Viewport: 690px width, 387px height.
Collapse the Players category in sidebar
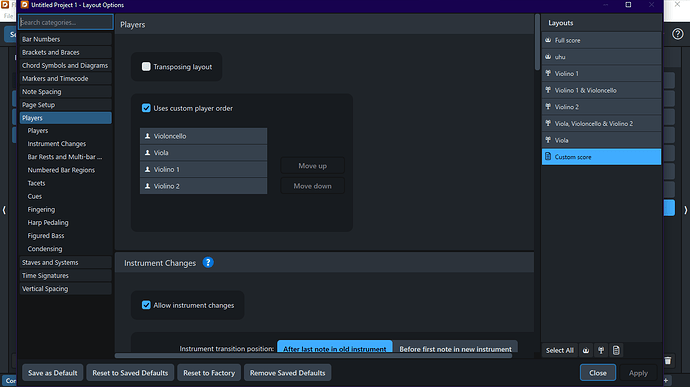tap(66, 118)
